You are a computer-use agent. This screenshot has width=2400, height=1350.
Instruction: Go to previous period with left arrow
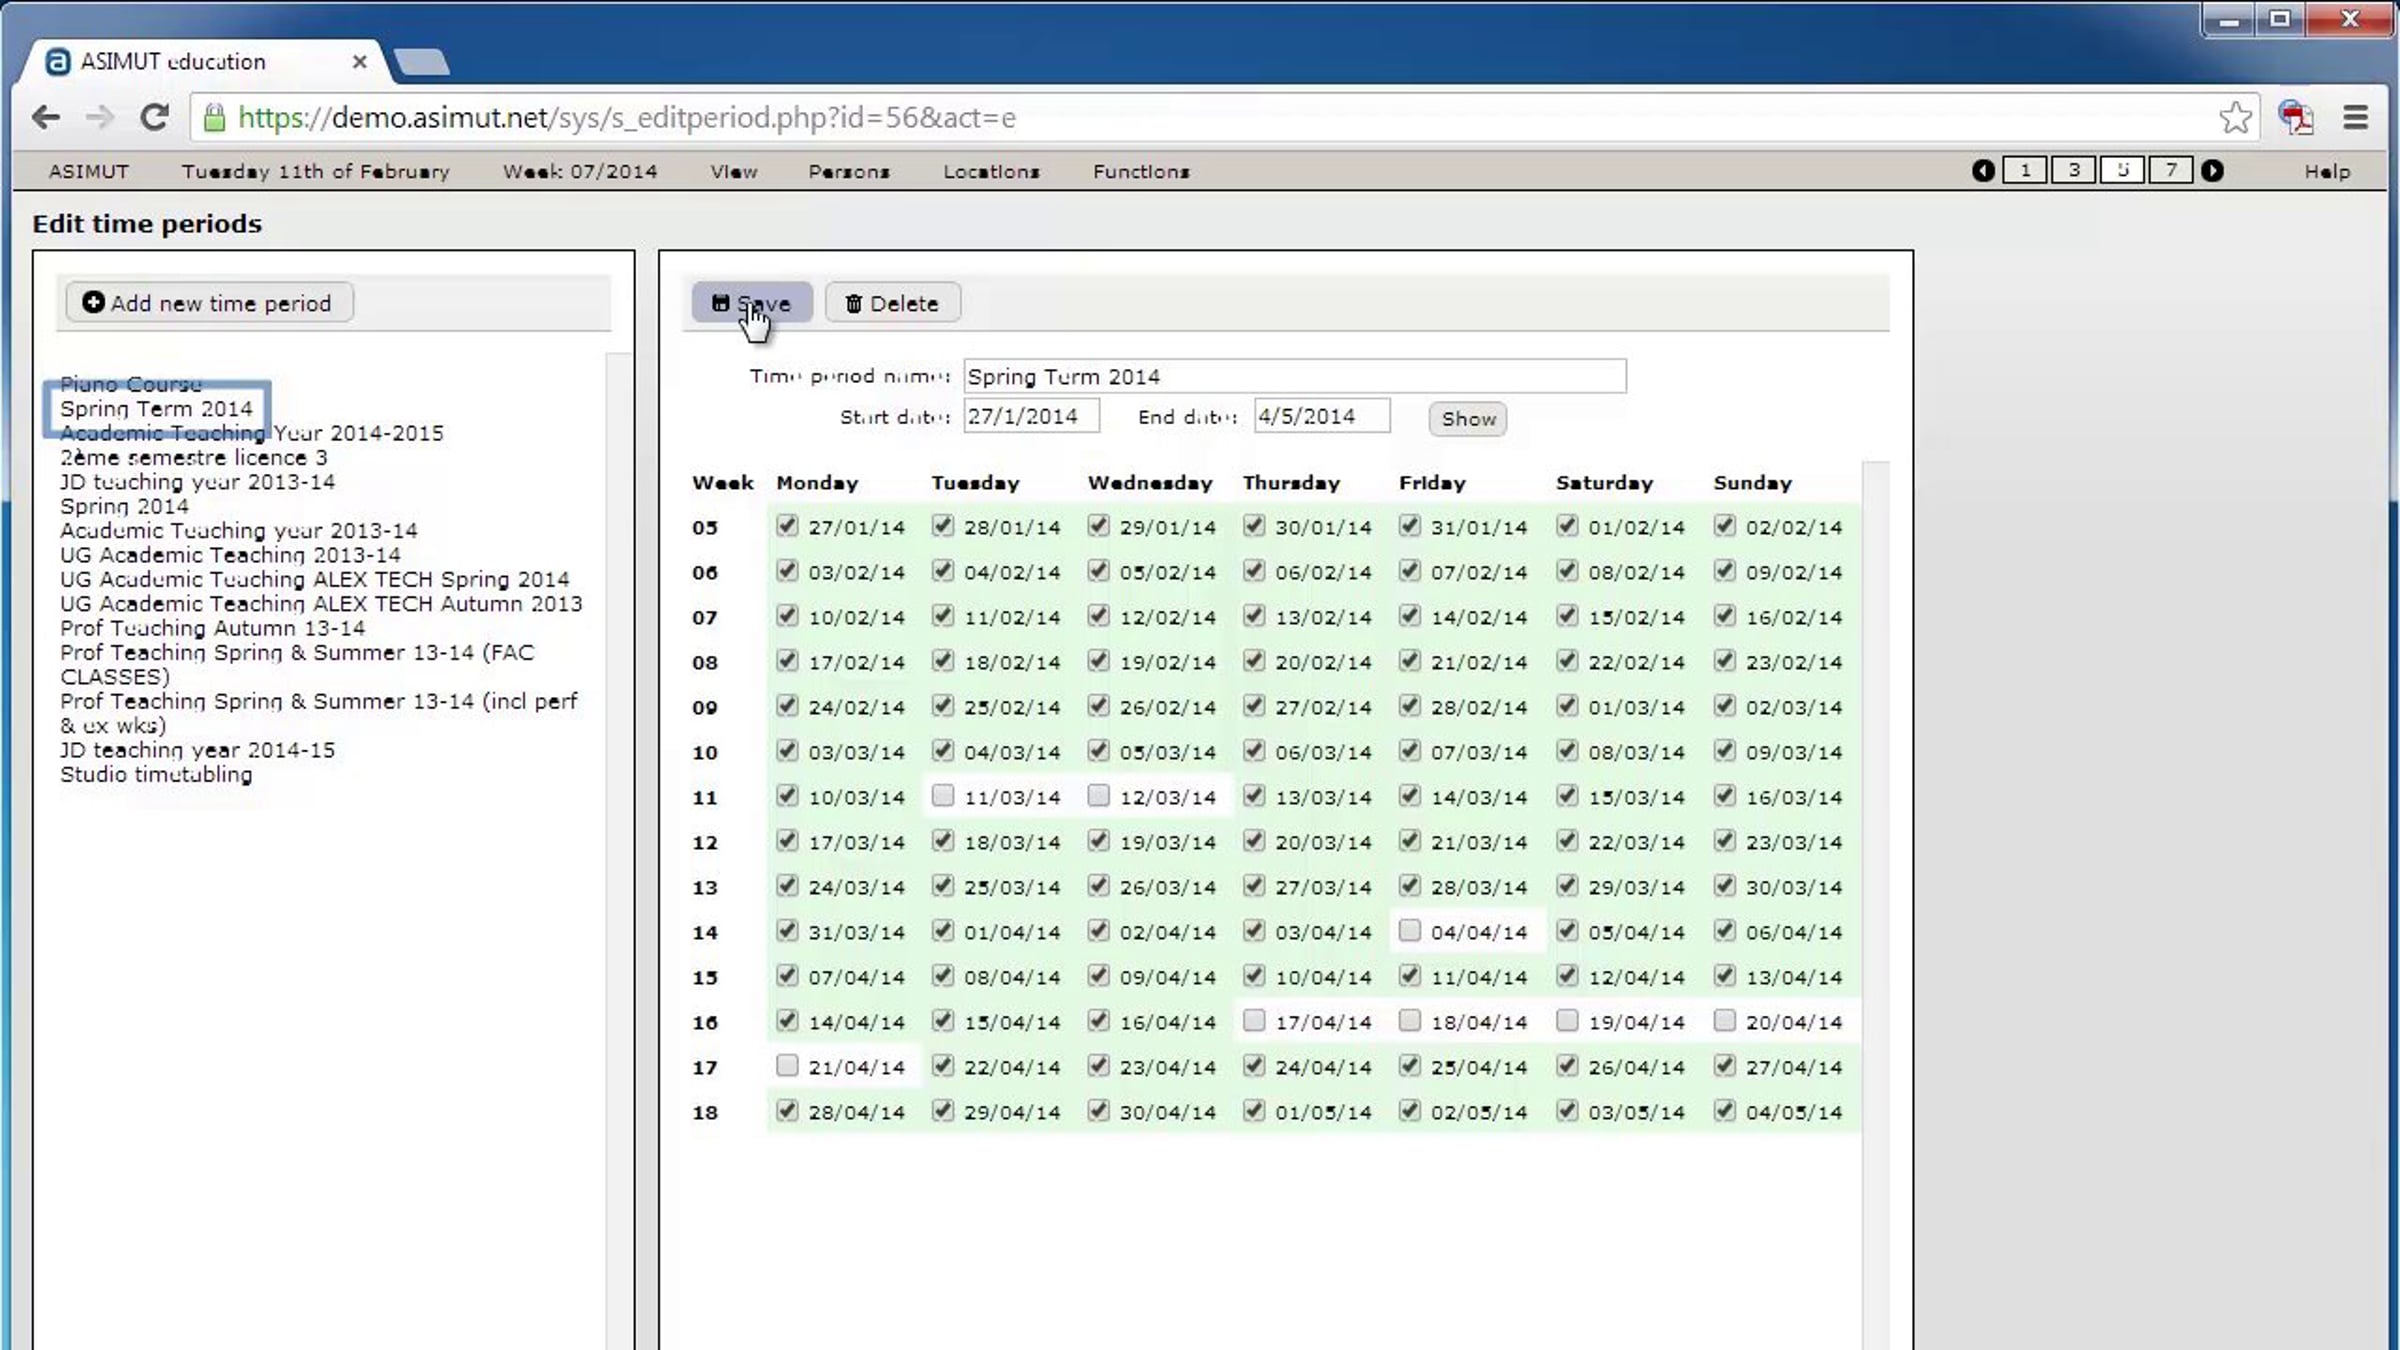[1983, 171]
